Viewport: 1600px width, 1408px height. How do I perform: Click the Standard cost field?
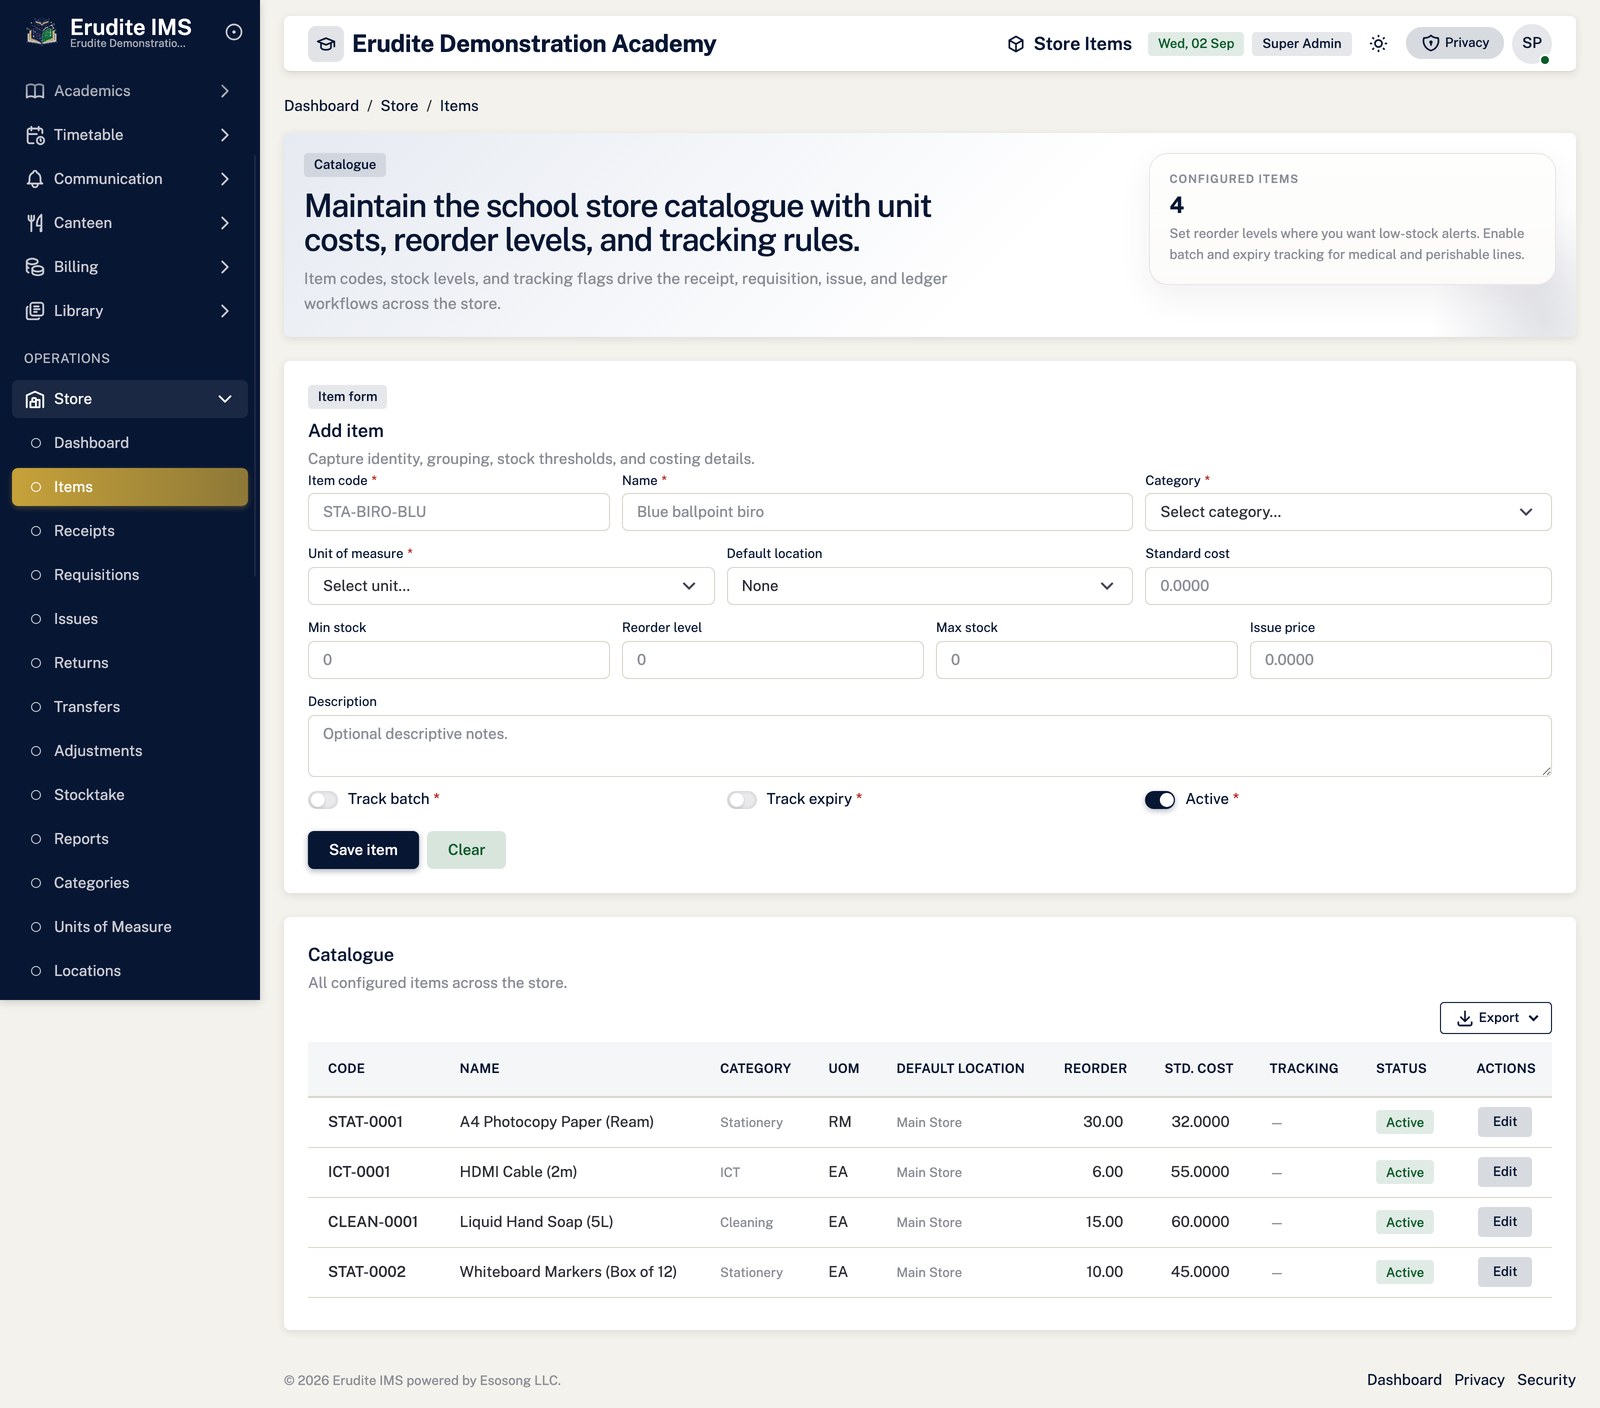(x=1348, y=586)
